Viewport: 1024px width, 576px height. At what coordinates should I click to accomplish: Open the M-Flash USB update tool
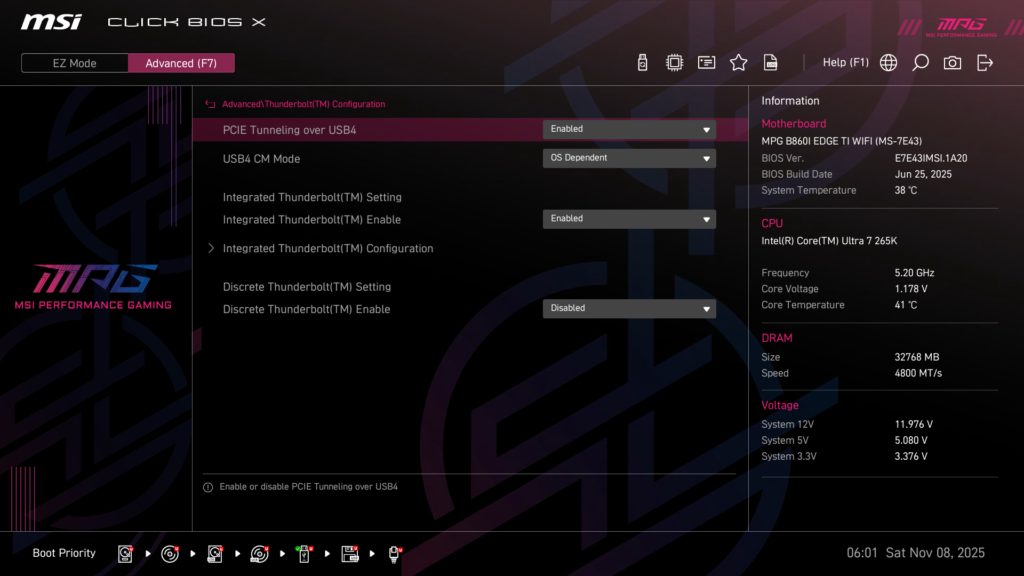click(x=641, y=61)
